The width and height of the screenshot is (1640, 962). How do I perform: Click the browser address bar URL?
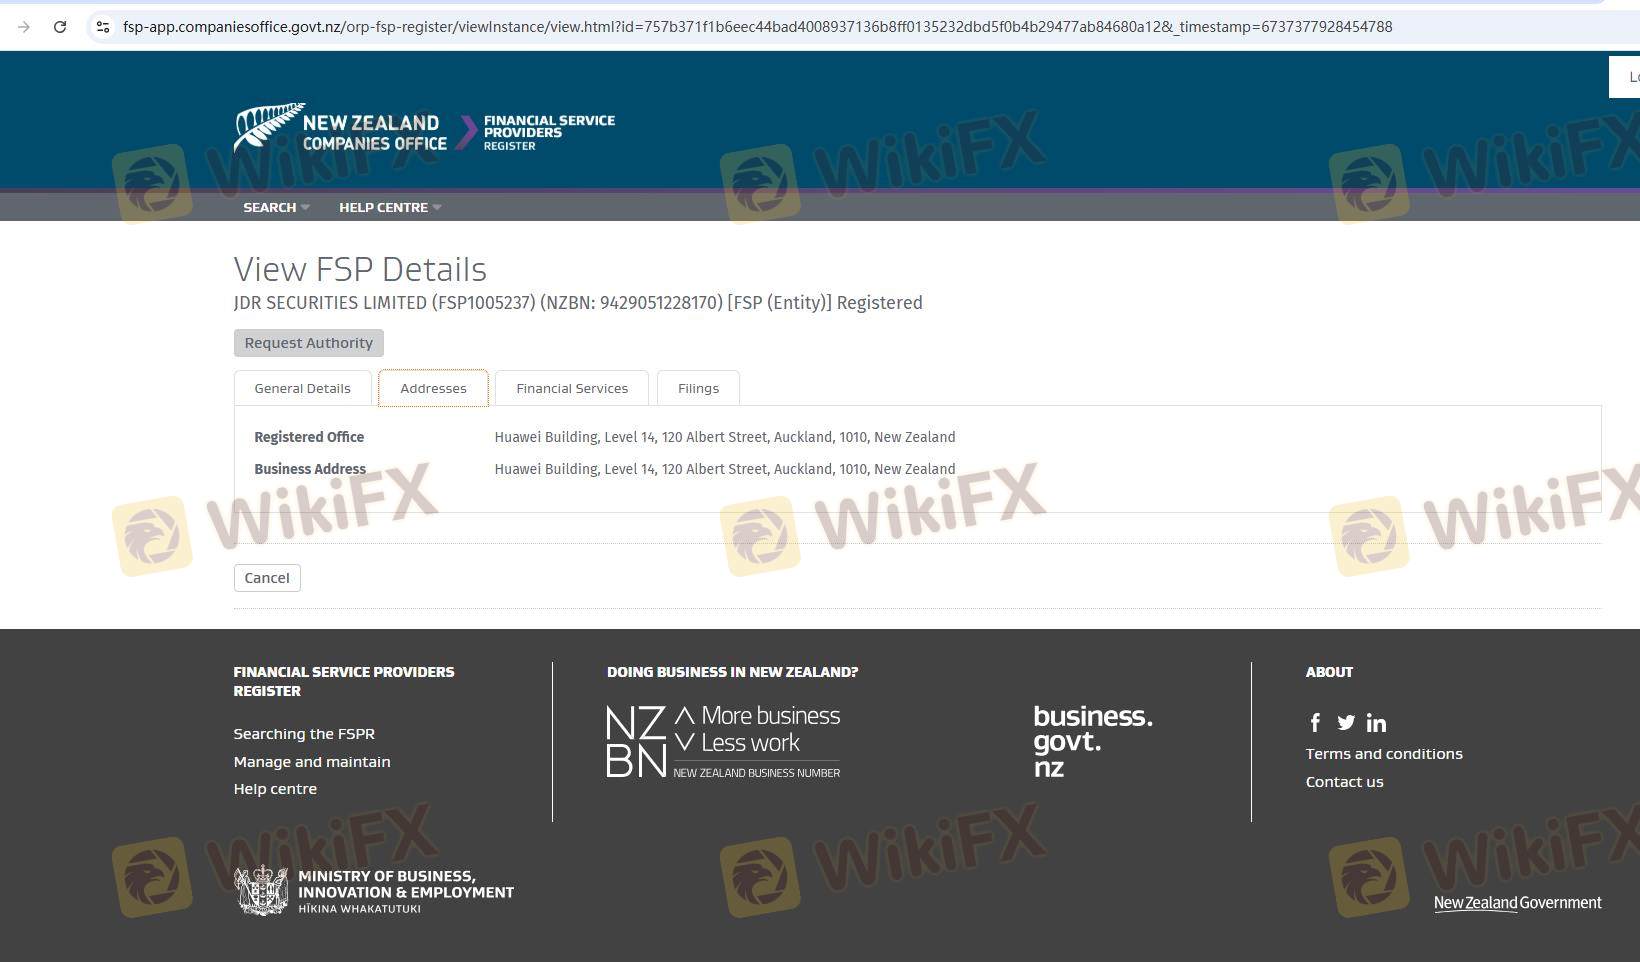757,27
